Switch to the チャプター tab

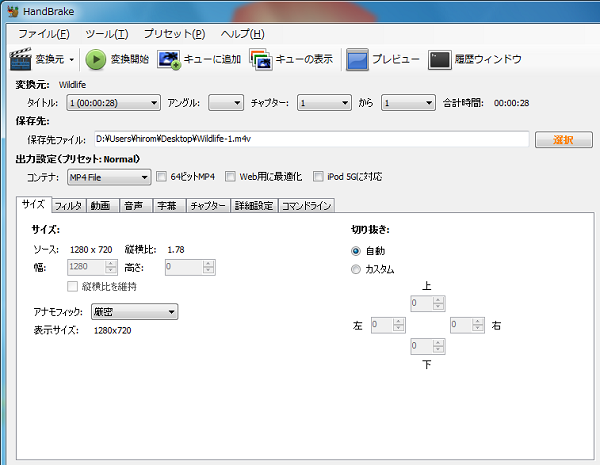[x=208, y=206]
